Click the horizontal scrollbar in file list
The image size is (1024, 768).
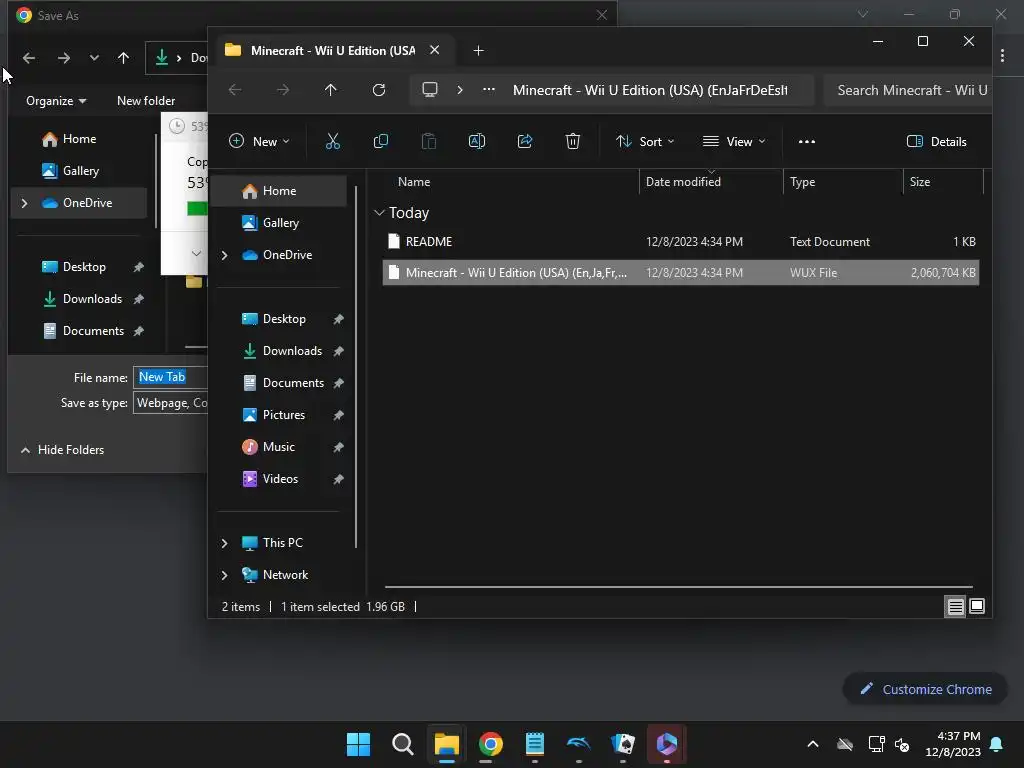coord(679,587)
